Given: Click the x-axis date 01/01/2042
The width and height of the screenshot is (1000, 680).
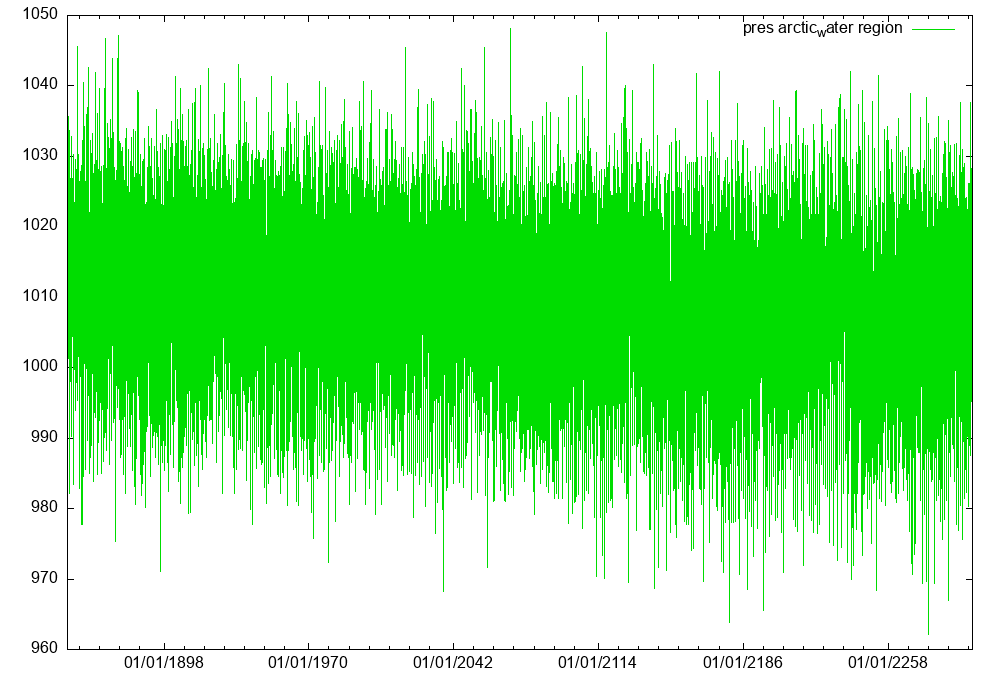Looking at the screenshot, I should 453,663.
